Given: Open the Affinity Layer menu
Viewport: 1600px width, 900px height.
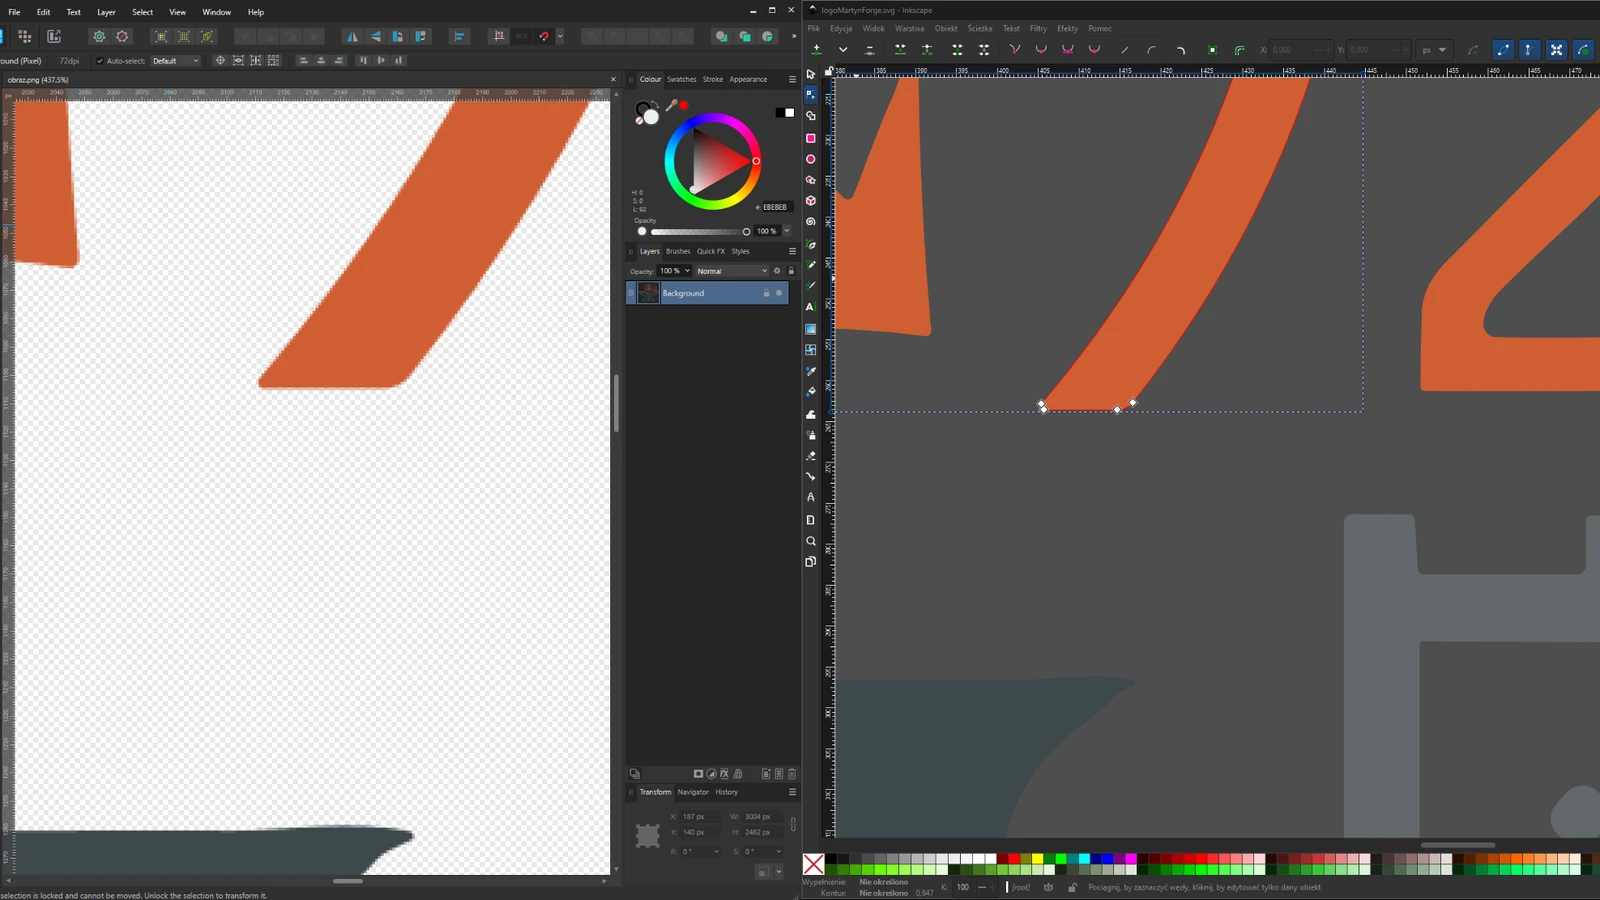Looking at the screenshot, I should (106, 12).
